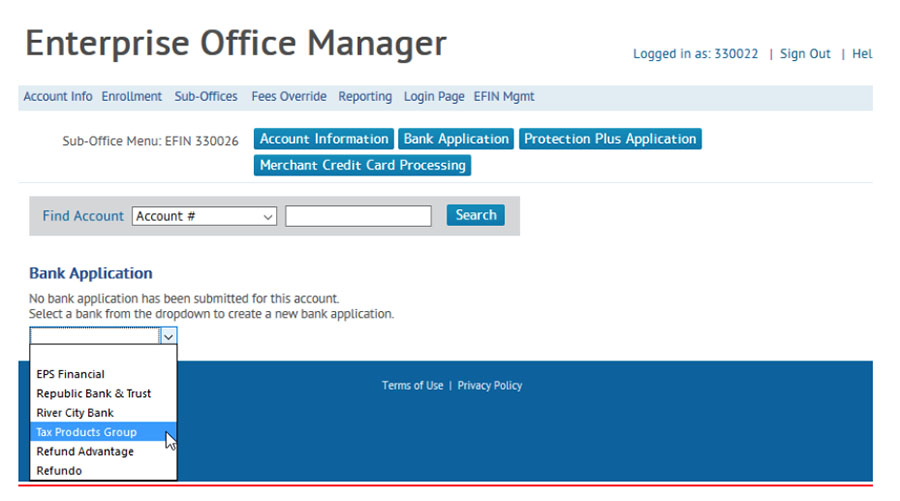900x501 pixels.
Task: Open the Help link in header
Action: [862, 54]
